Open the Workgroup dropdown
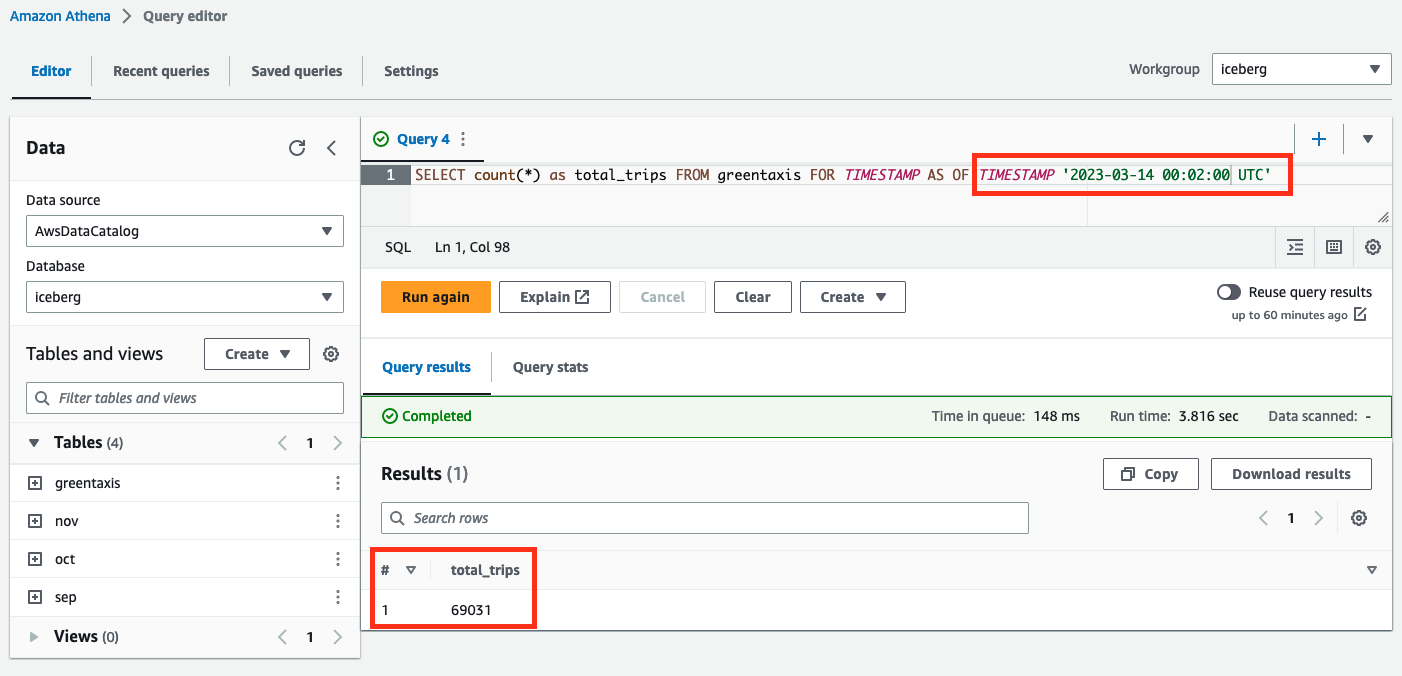The image size is (1402, 676). [x=1301, y=69]
